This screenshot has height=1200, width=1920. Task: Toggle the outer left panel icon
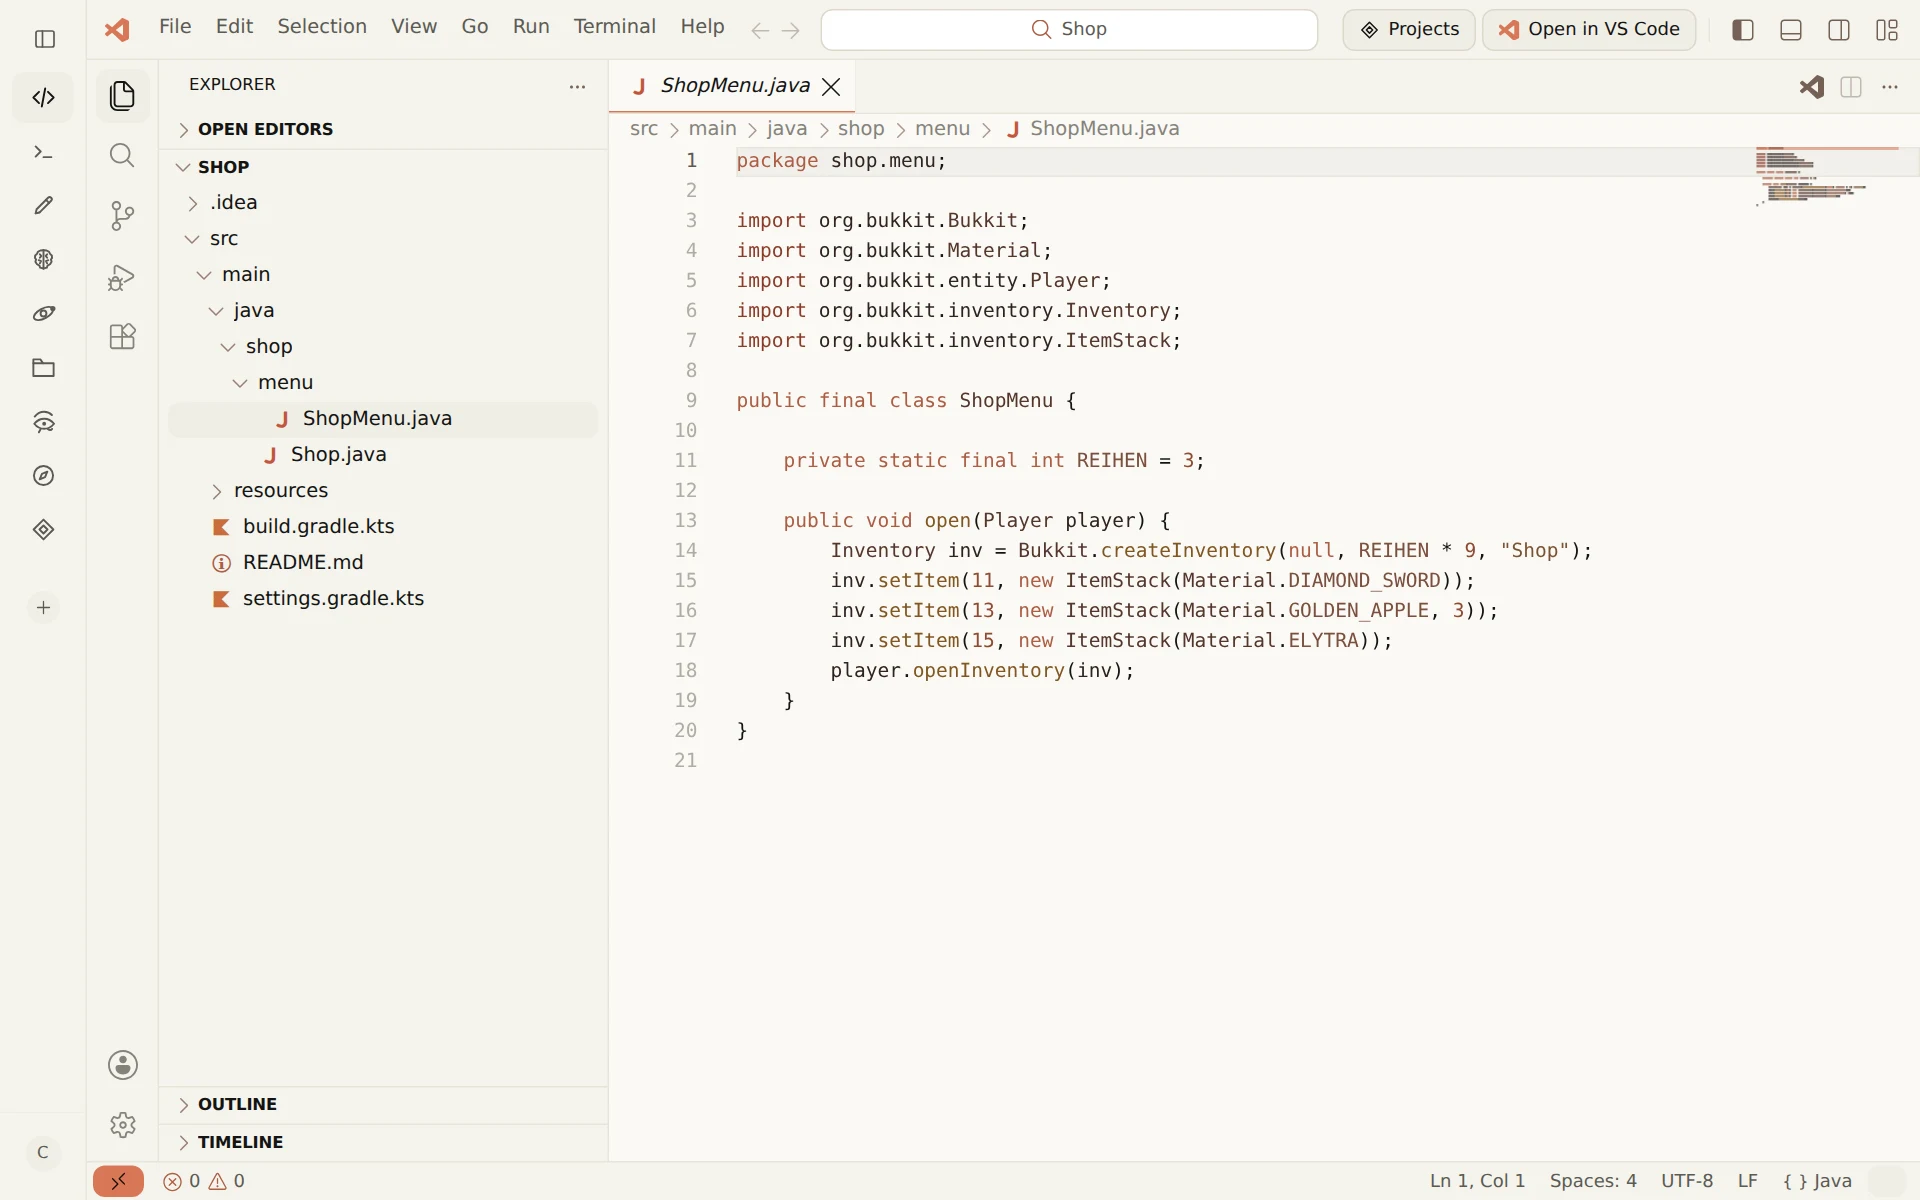[45, 39]
